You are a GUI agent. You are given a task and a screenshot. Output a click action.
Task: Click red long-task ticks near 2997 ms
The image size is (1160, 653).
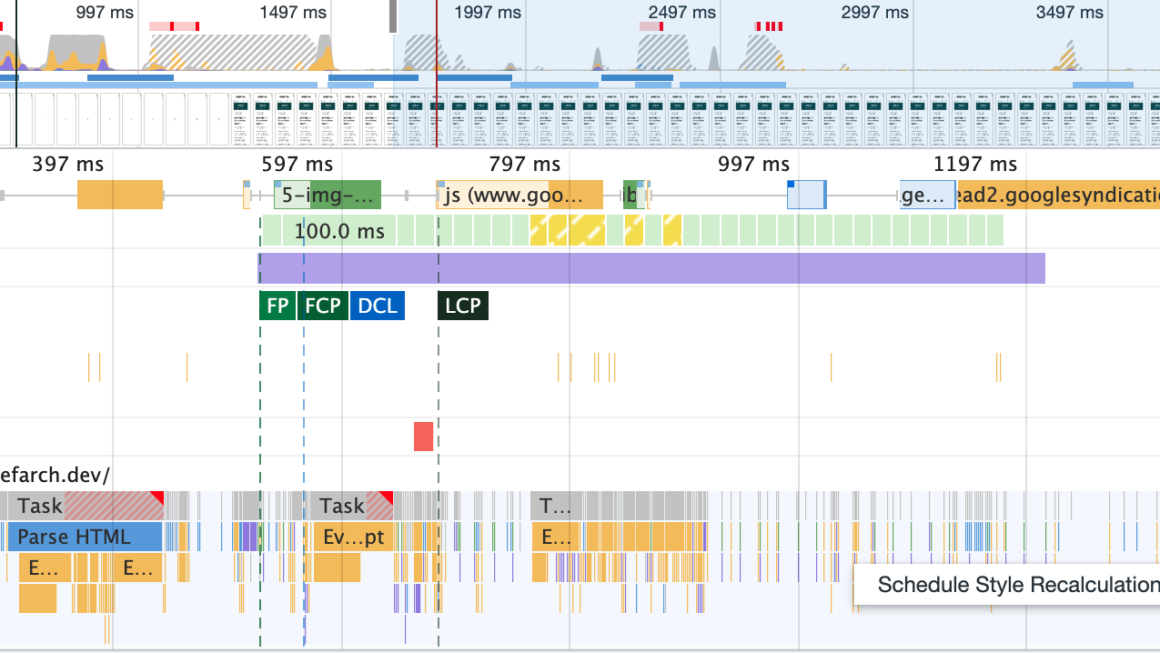[769, 27]
